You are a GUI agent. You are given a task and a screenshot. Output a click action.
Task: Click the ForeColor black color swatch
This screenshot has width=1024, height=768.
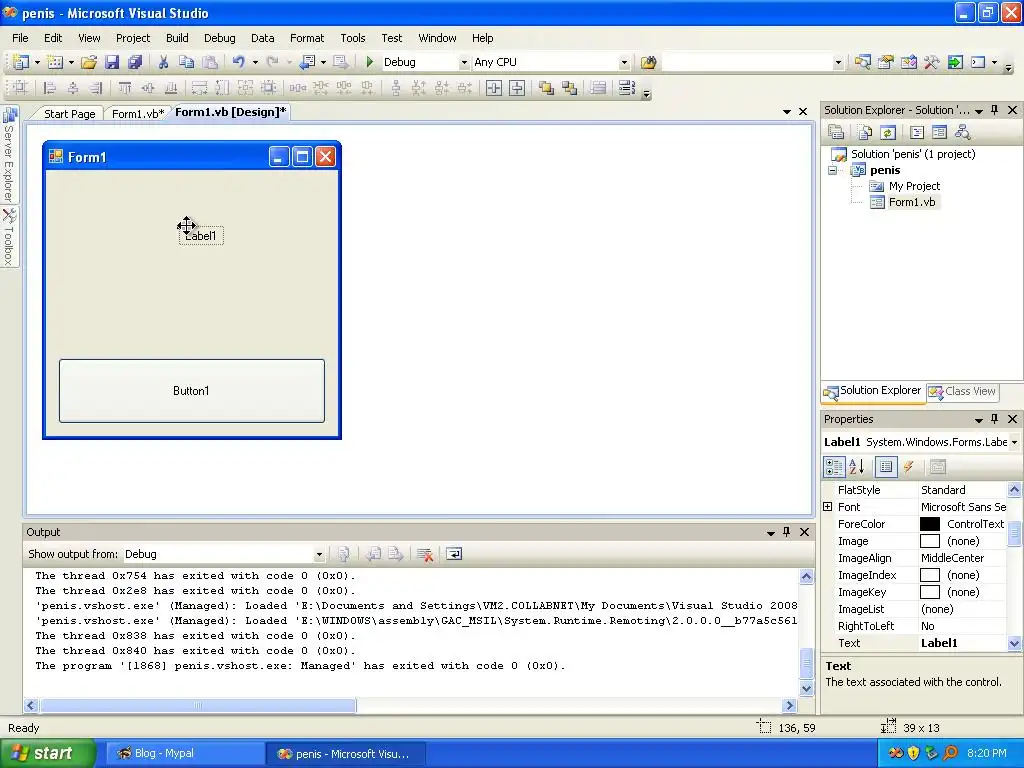pos(929,524)
